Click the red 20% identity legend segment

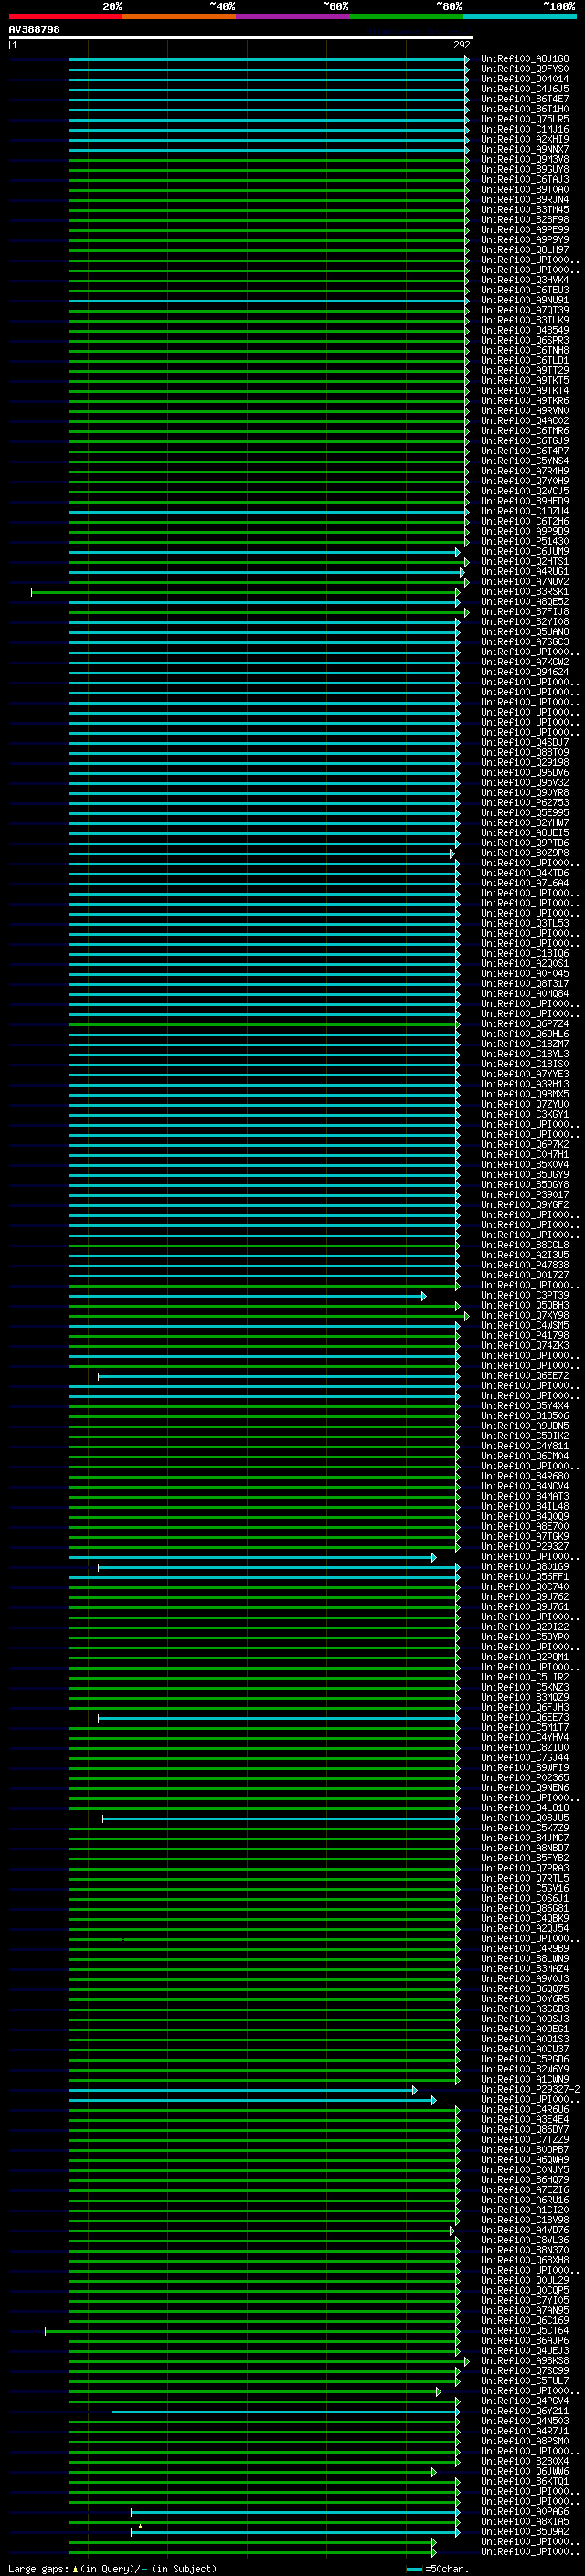coord(65,16)
